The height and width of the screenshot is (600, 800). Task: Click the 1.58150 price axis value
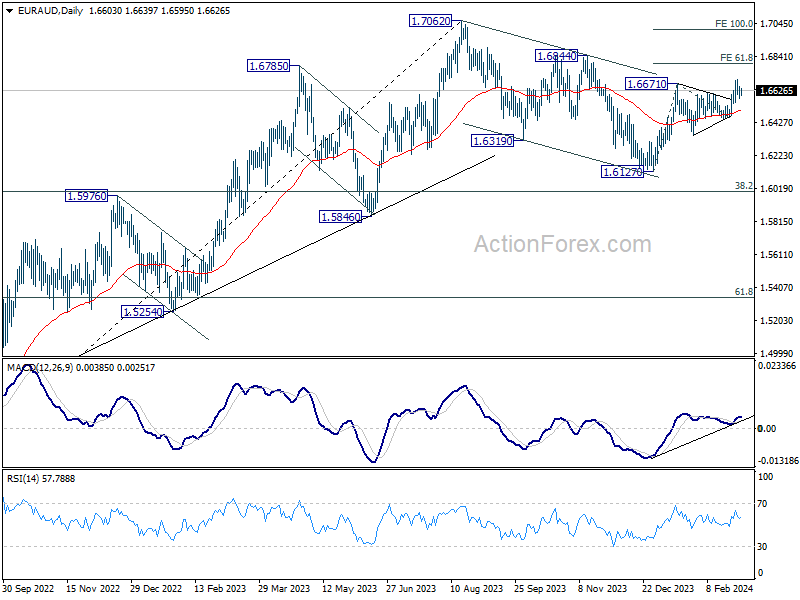point(777,221)
